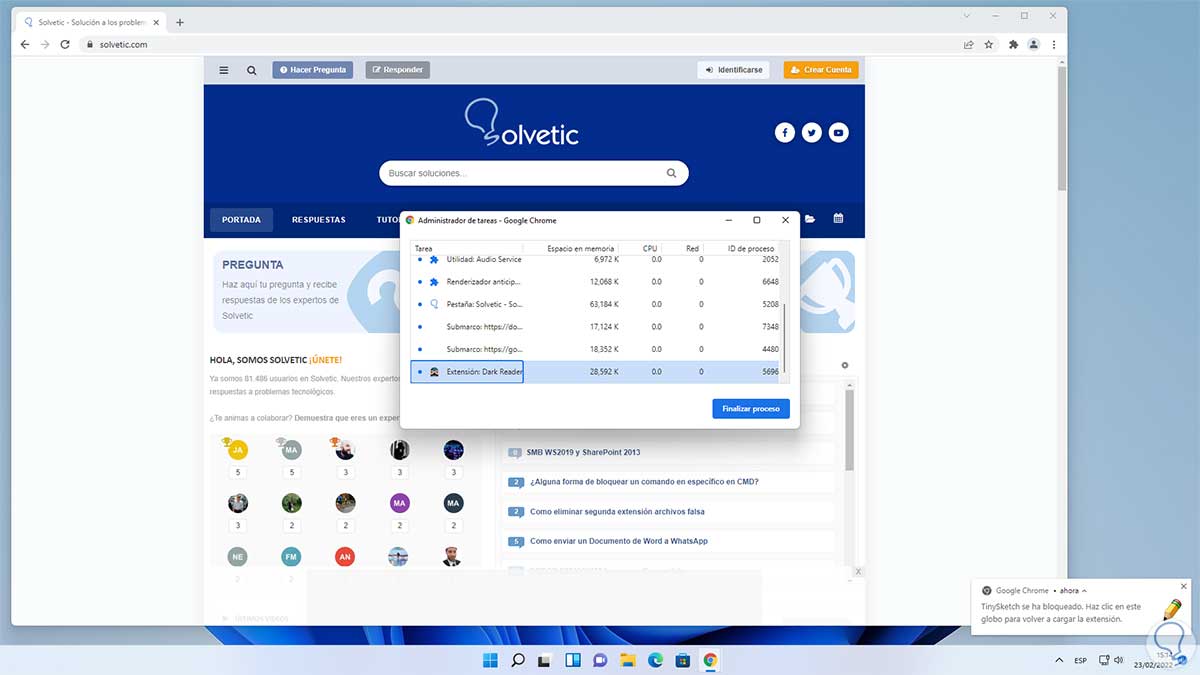This screenshot has height=675, width=1200.
Task: Open the ESP language indicator
Action: pyautogui.click(x=1081, y=660)
